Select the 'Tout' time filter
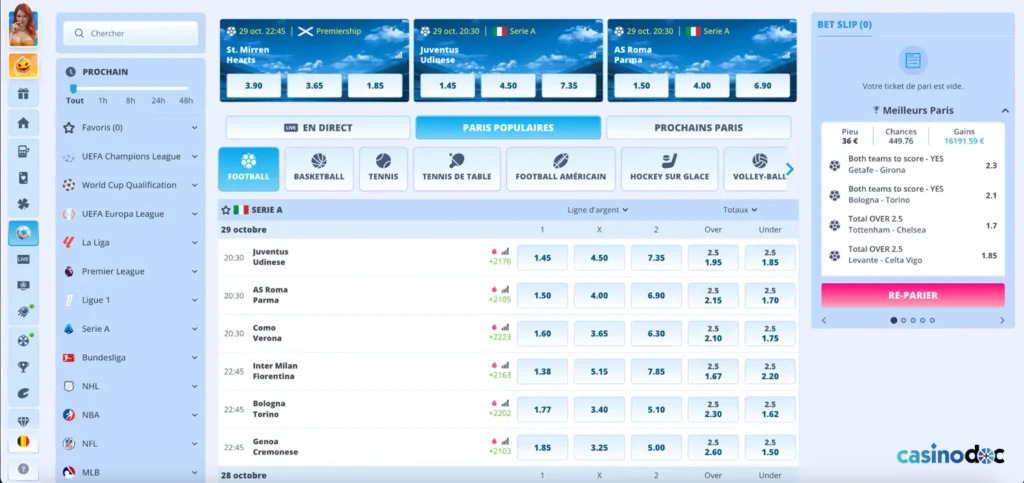1024x483 pixels. coord(74,101)
